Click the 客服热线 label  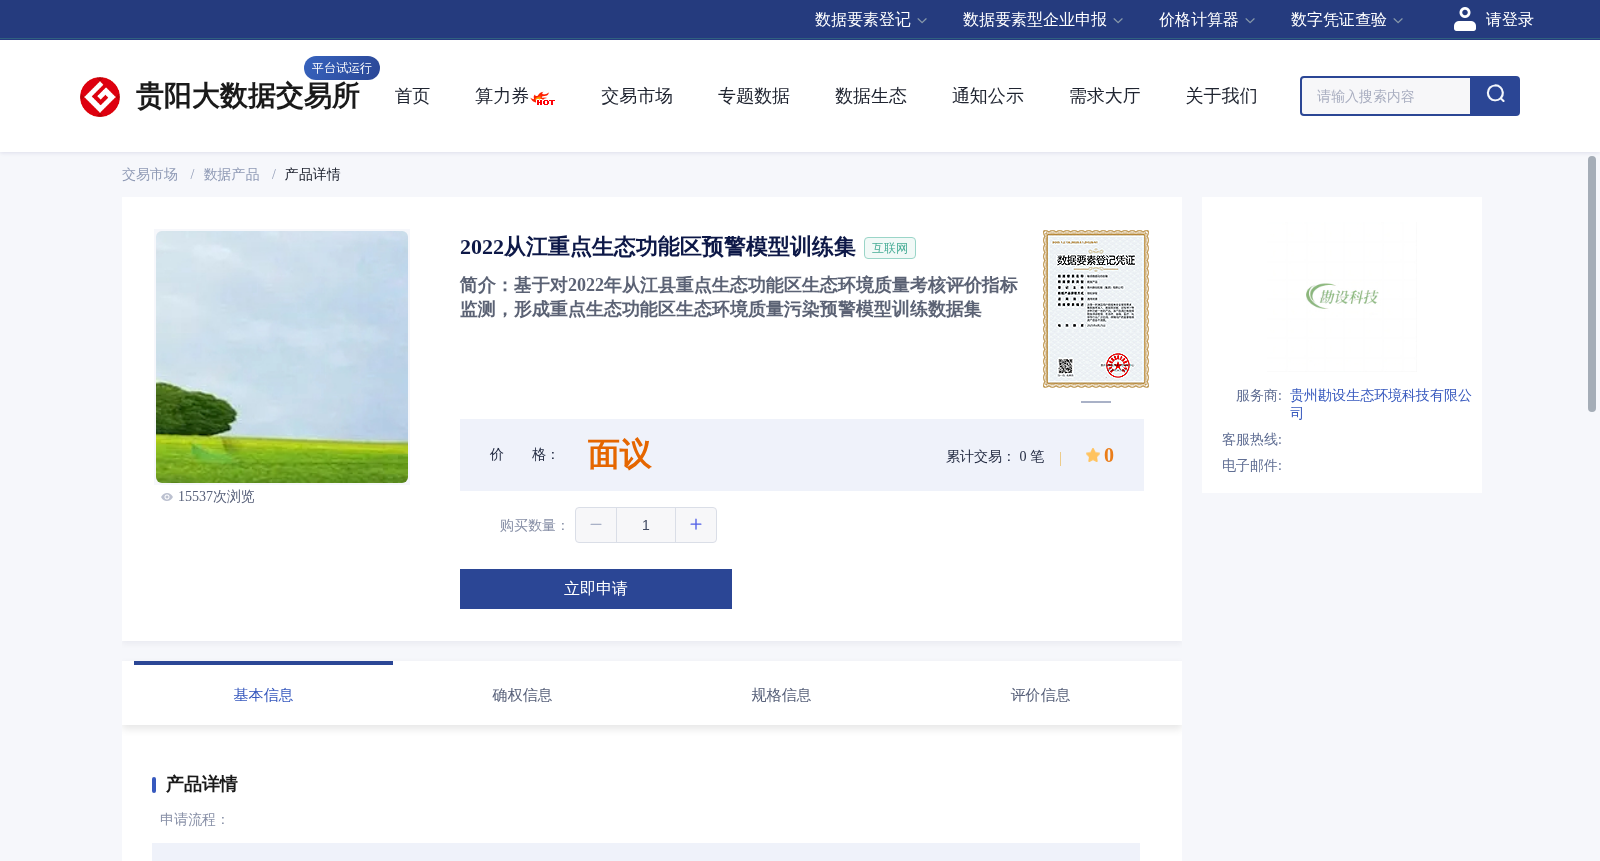[1252, 440]
